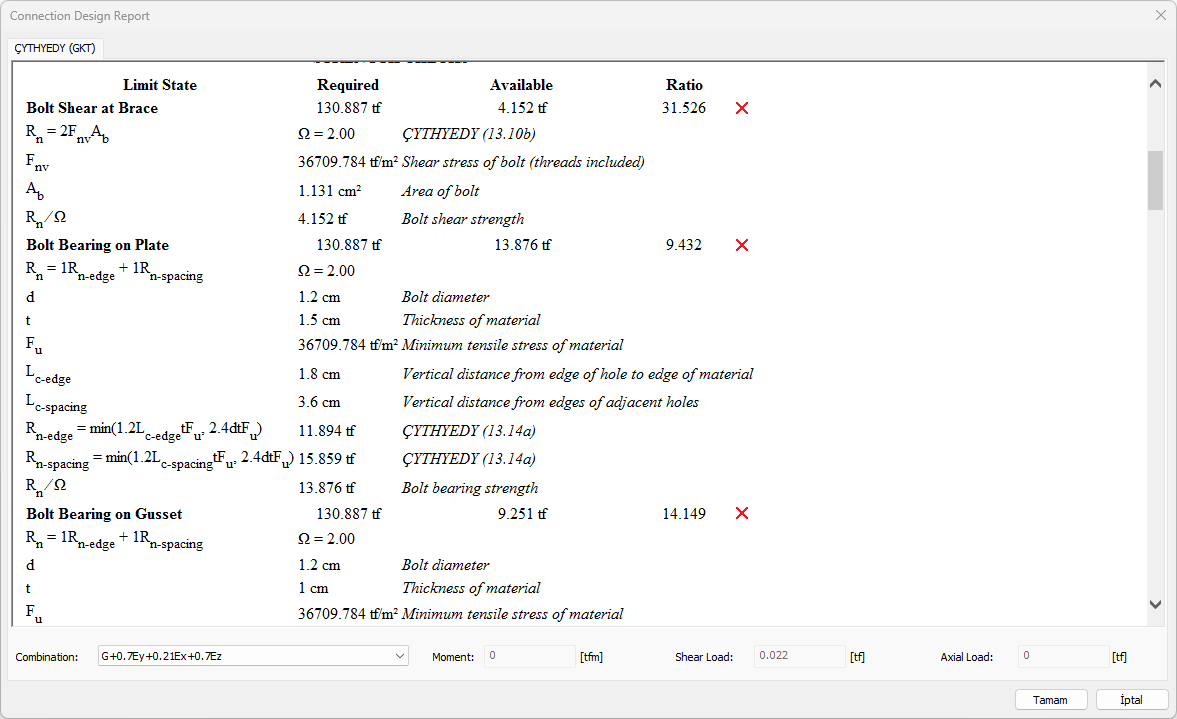Select the Bolt Bearing on Gusset heading
This screenshot has width=1177, height=719.
point(104,513)
